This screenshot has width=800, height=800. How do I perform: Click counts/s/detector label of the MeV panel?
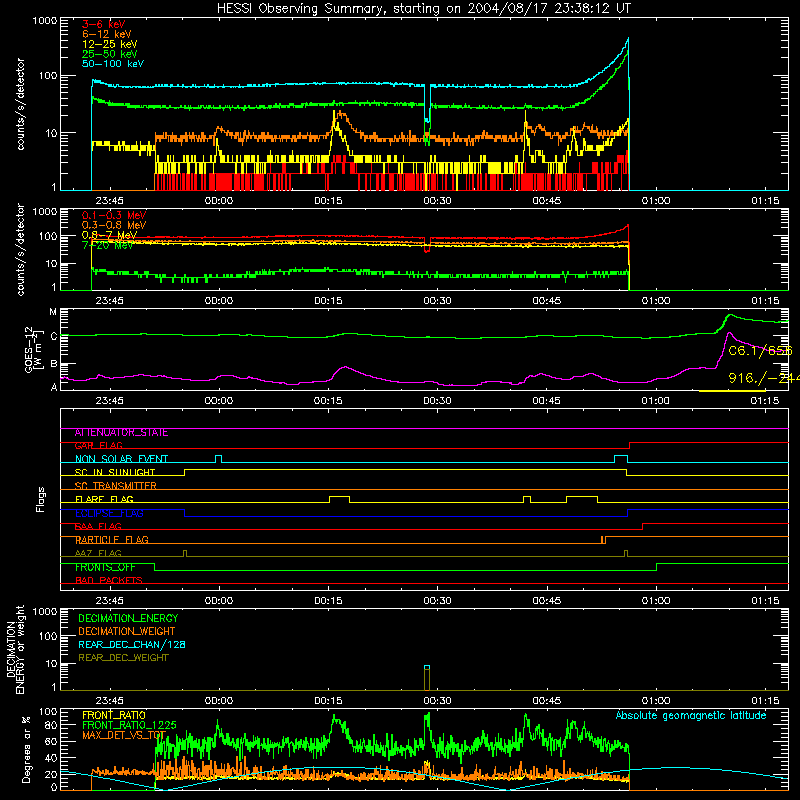point(20,249)
